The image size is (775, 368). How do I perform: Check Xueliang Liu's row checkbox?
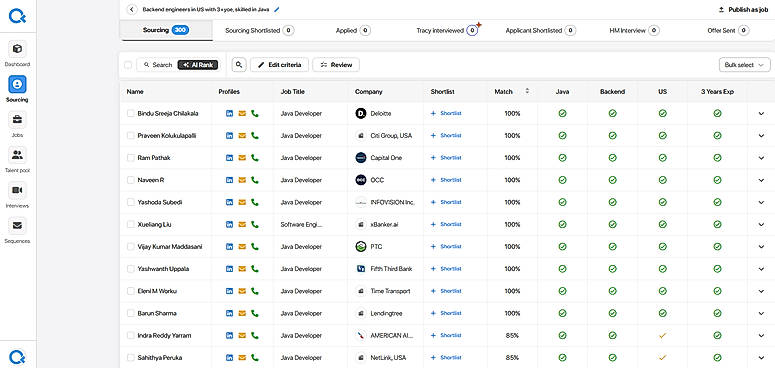coord(130,225)
